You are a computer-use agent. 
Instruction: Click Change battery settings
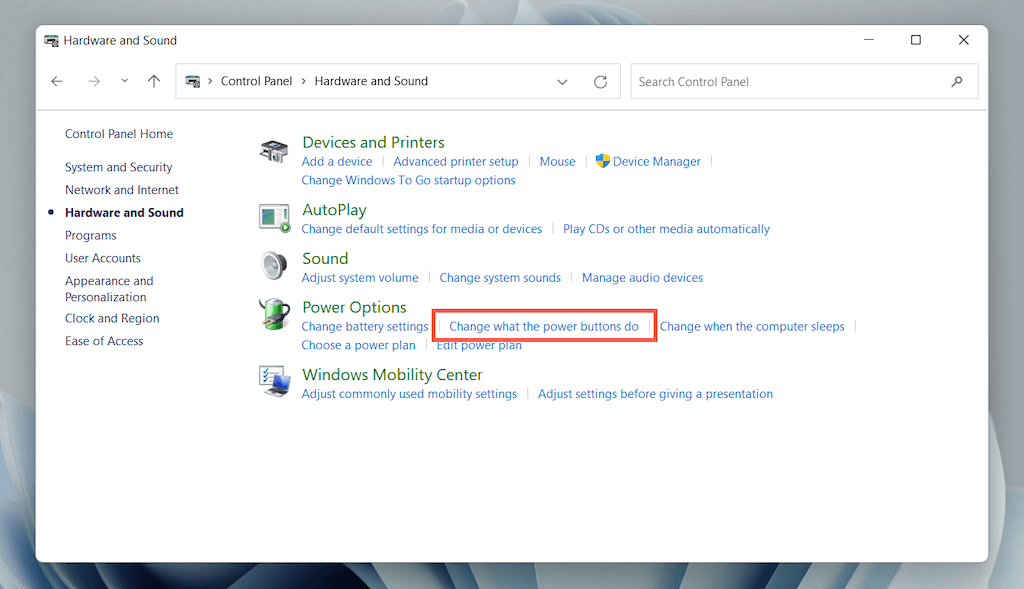pos(364,326)
